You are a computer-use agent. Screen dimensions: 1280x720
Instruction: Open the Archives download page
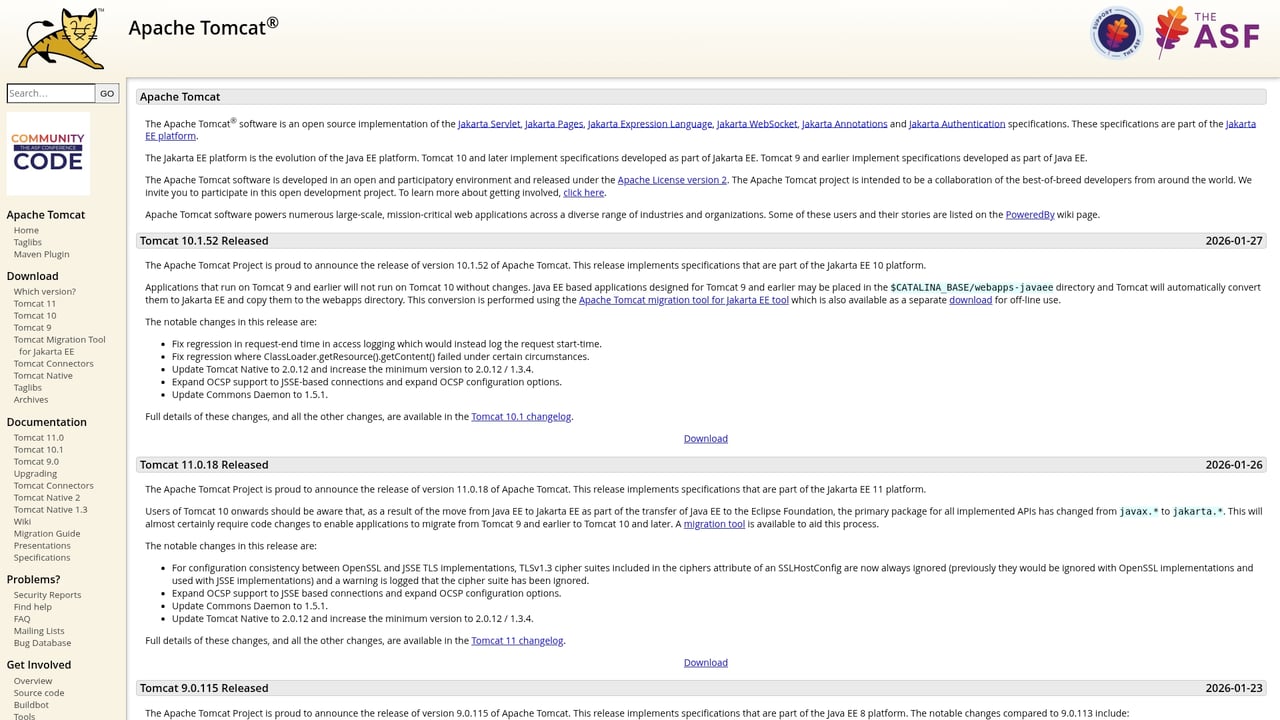tap(30, 399)
